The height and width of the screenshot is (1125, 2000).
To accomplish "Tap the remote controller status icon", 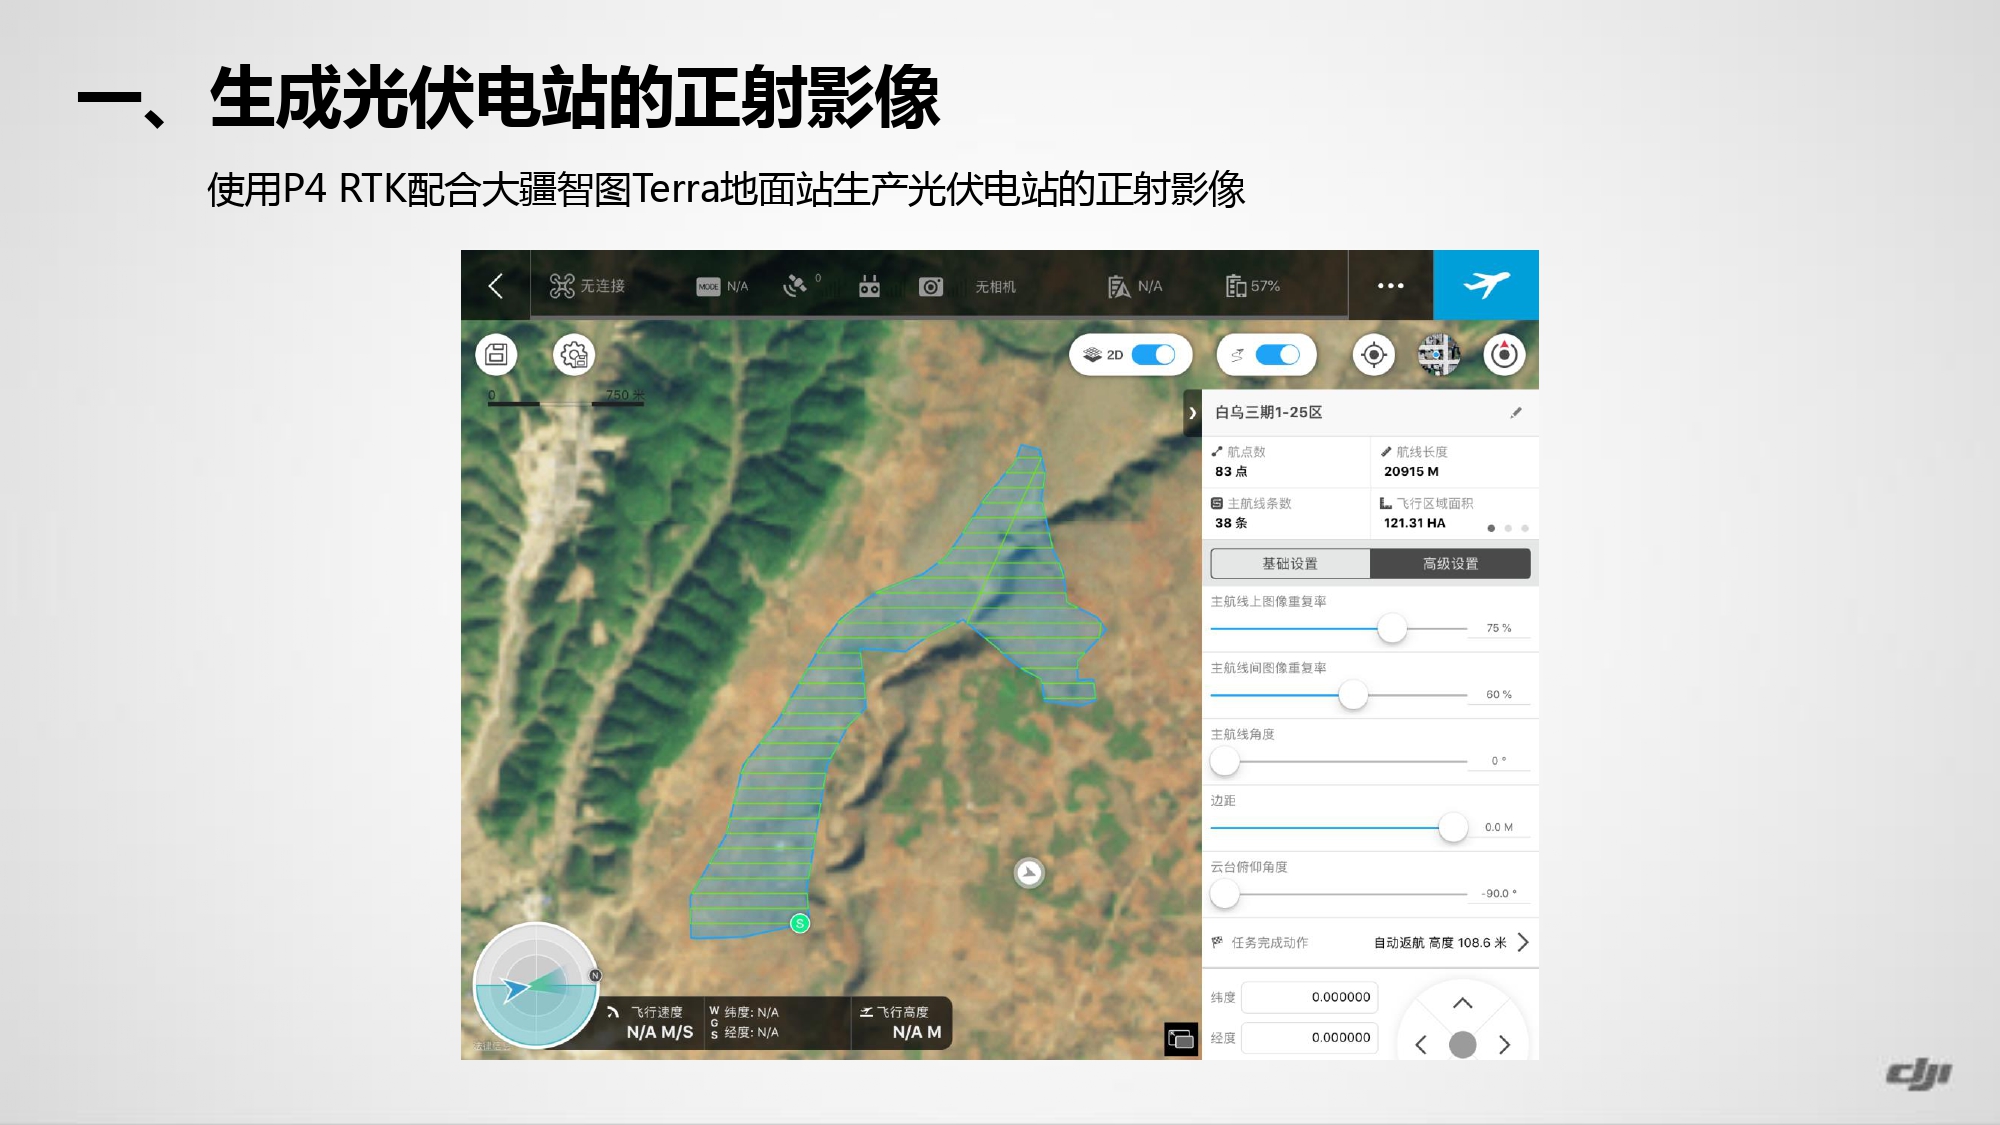I will pyautogui.click(x=869, y=286).
